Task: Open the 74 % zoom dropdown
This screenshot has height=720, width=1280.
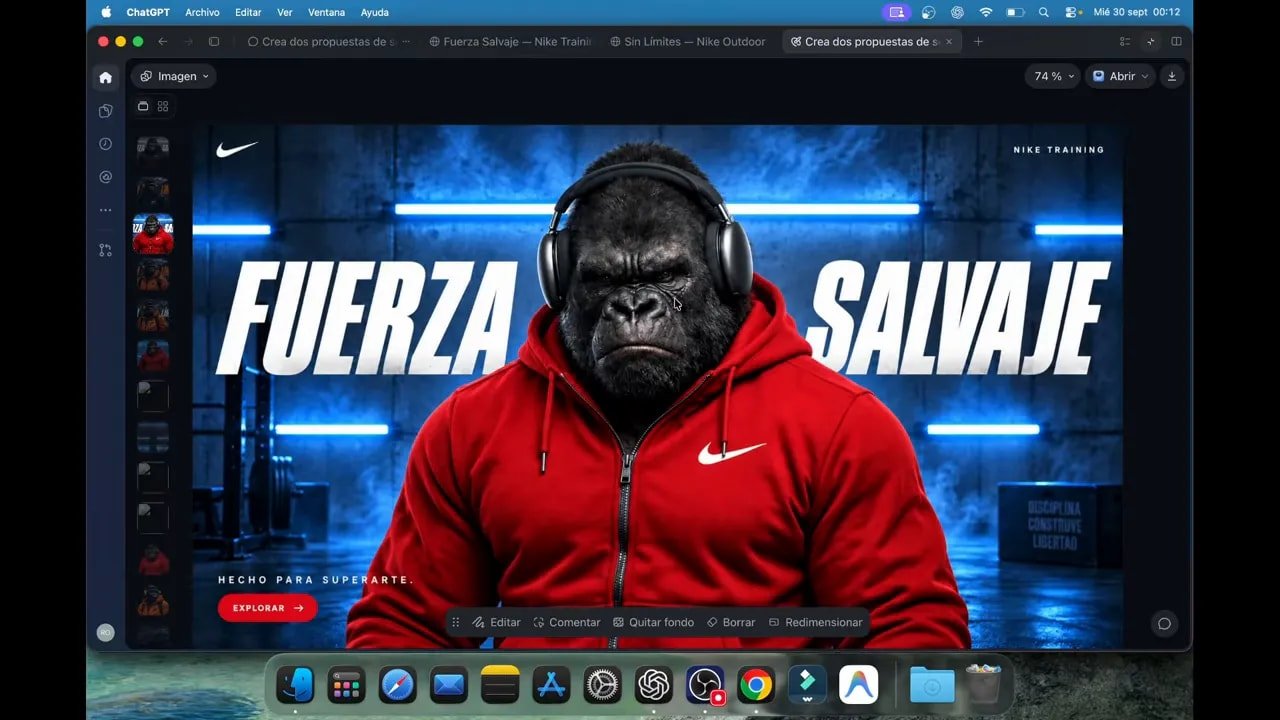Action: 1054,76
